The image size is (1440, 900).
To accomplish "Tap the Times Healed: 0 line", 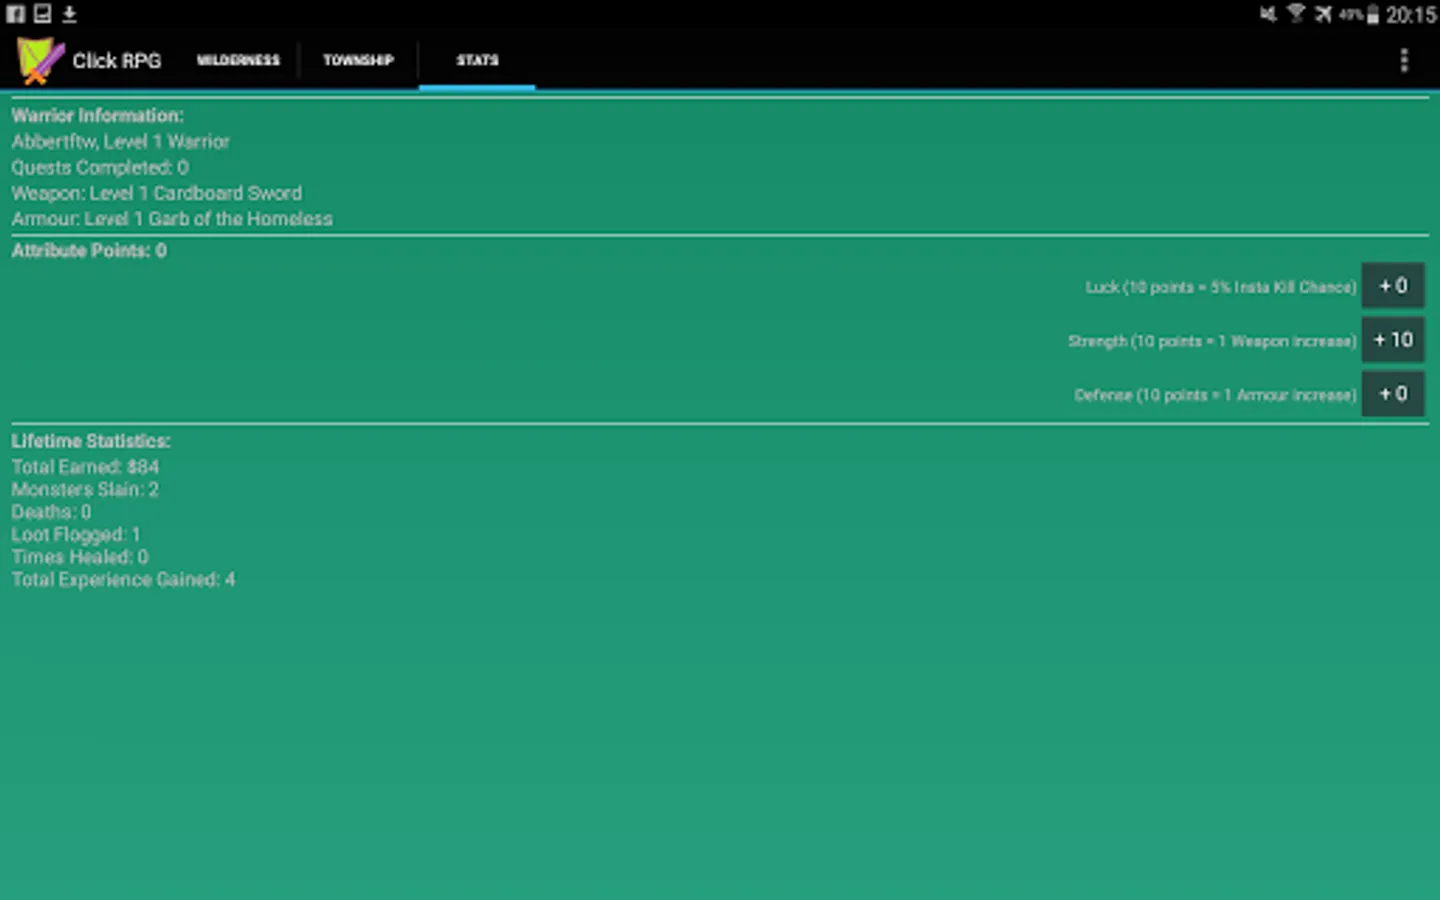I will pos(80,557).
